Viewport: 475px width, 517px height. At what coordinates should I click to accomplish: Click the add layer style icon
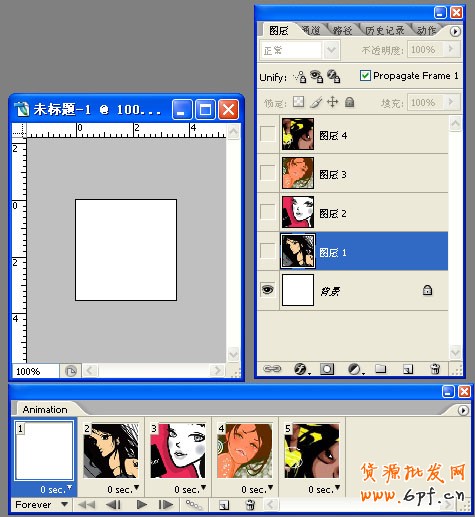pos(300,369)
